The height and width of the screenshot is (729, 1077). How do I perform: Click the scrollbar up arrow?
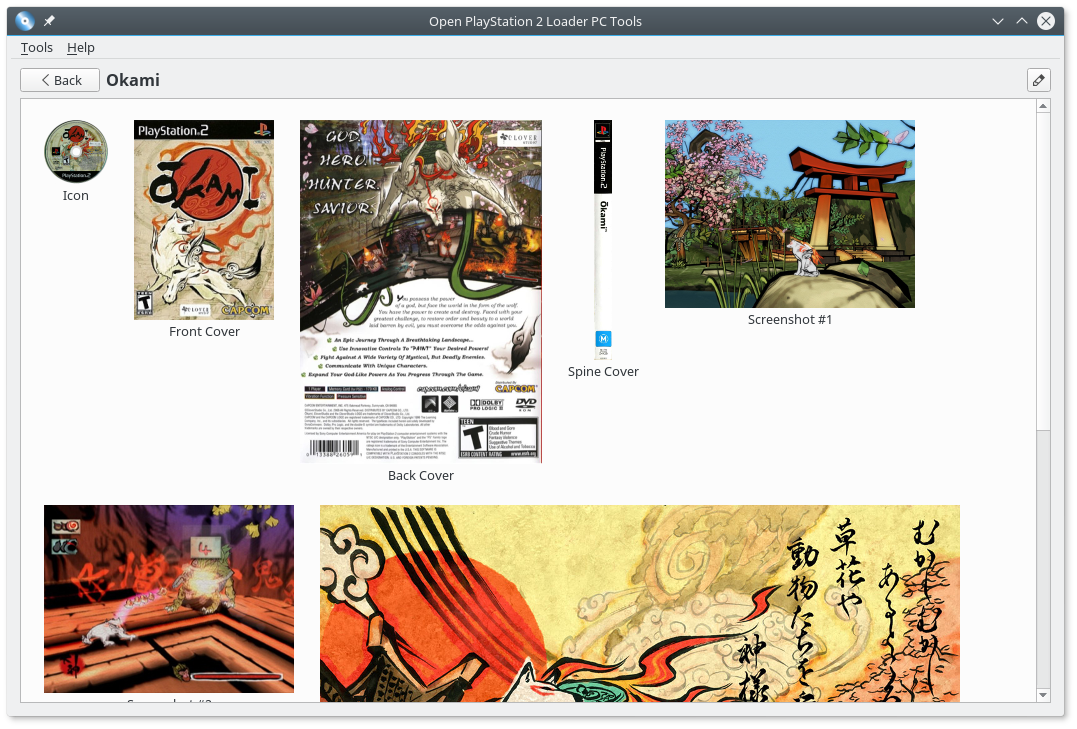(1043, 106)
